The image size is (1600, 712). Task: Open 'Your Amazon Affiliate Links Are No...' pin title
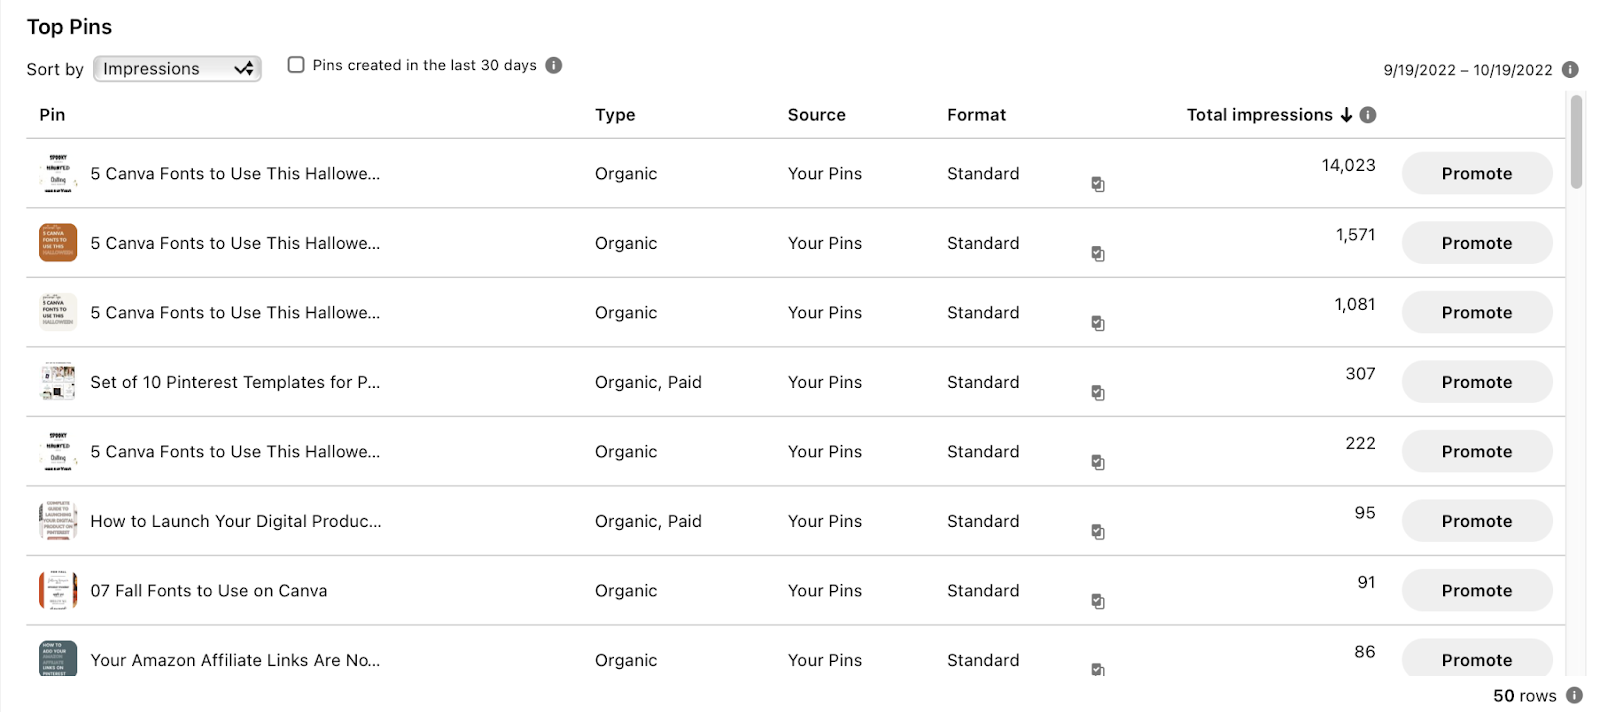point(235,660)
